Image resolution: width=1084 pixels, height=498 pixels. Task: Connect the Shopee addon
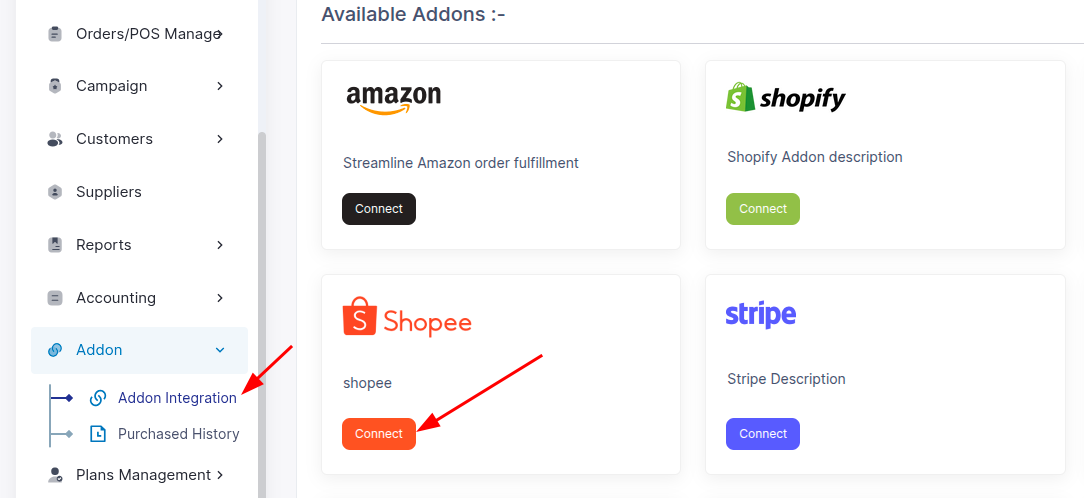pos(379,434)
